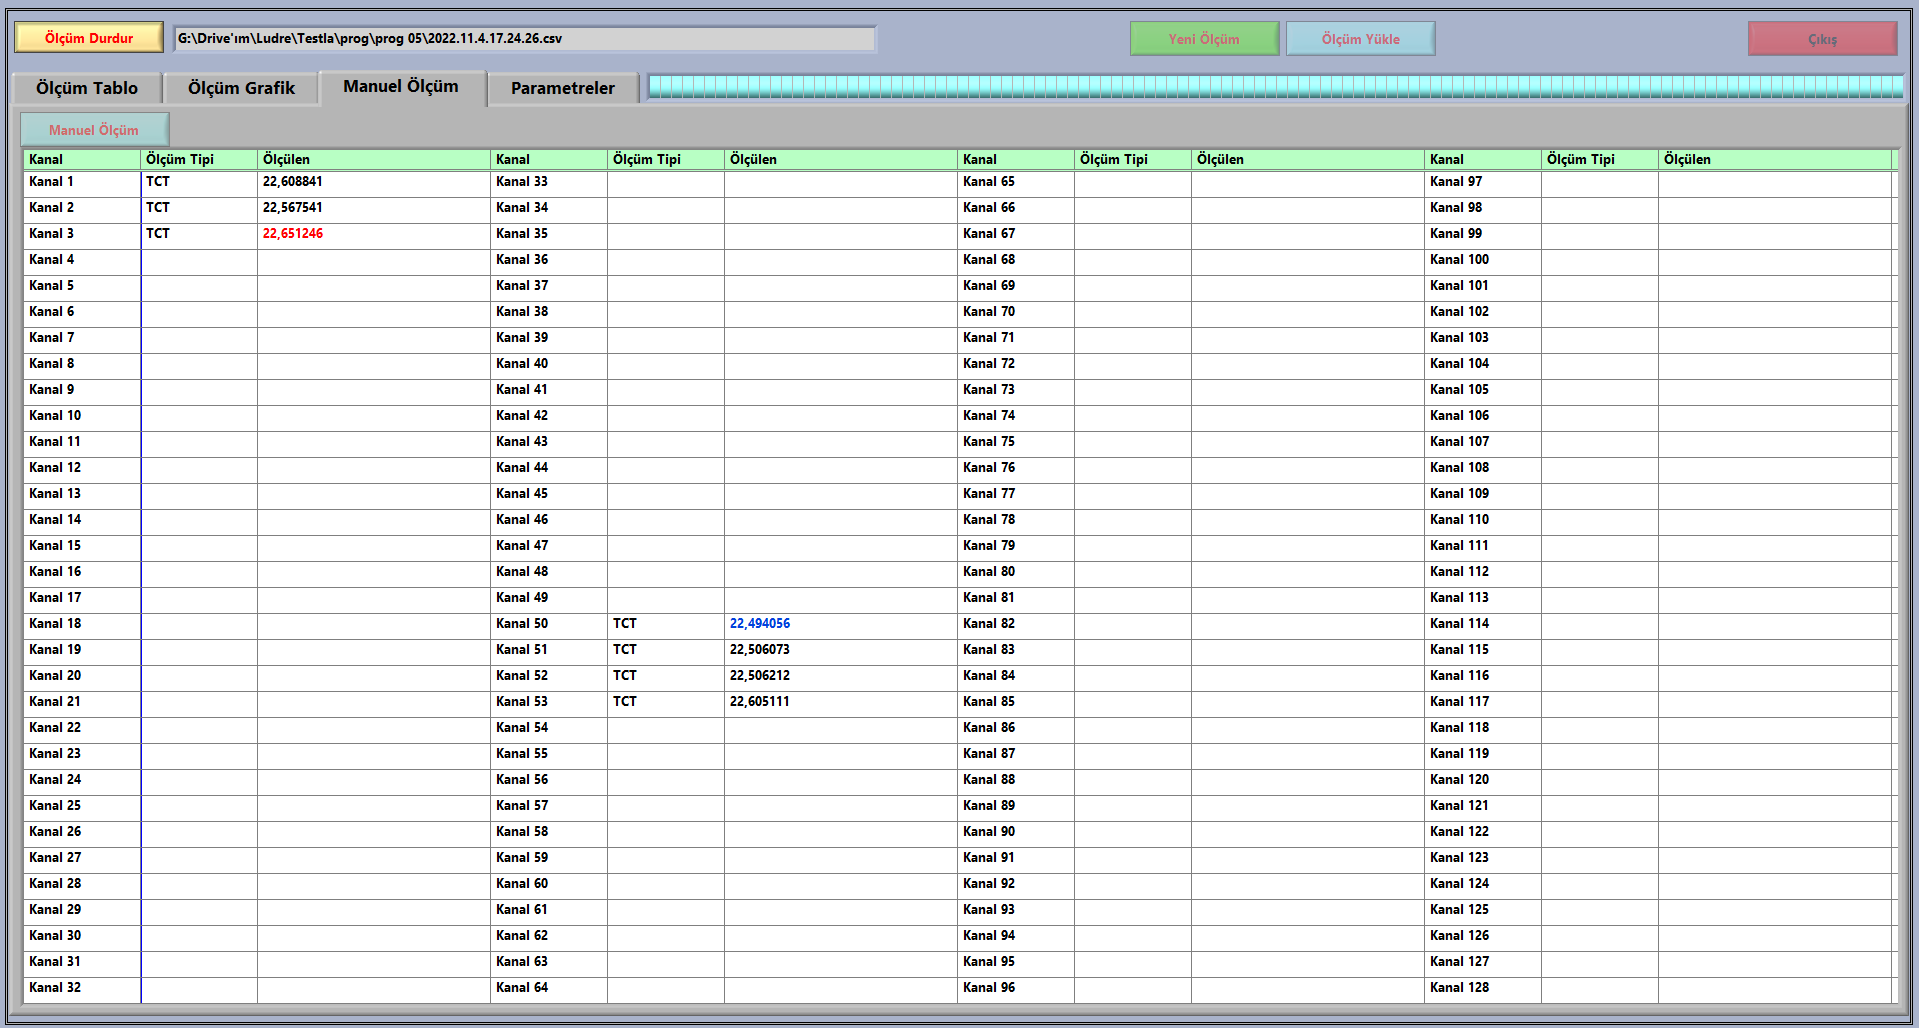Click the Kanal 65 cell
This screenshot has height=1028, width=1919.
coord(1016,182)
